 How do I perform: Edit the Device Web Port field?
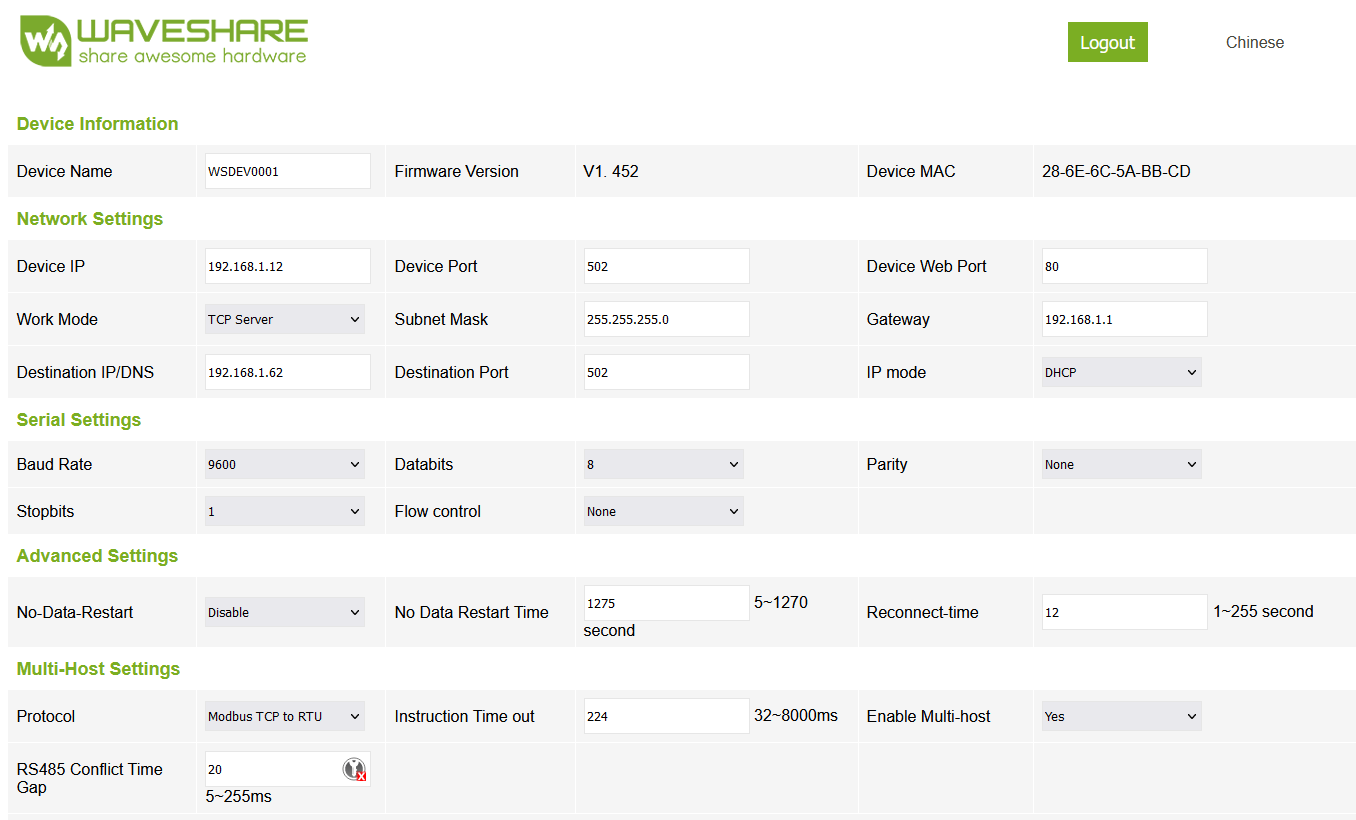pyautogui.click(x=1125, y=266)
